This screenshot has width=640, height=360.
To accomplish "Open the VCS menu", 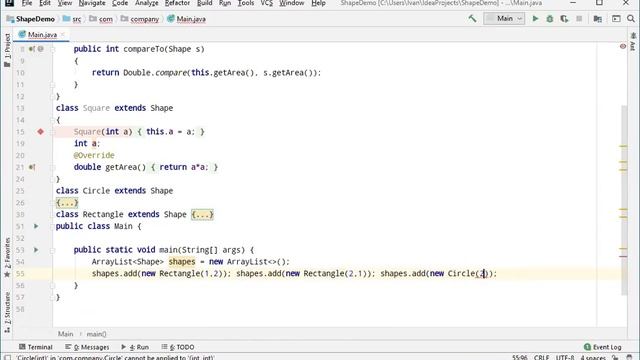I will [267, 3].
